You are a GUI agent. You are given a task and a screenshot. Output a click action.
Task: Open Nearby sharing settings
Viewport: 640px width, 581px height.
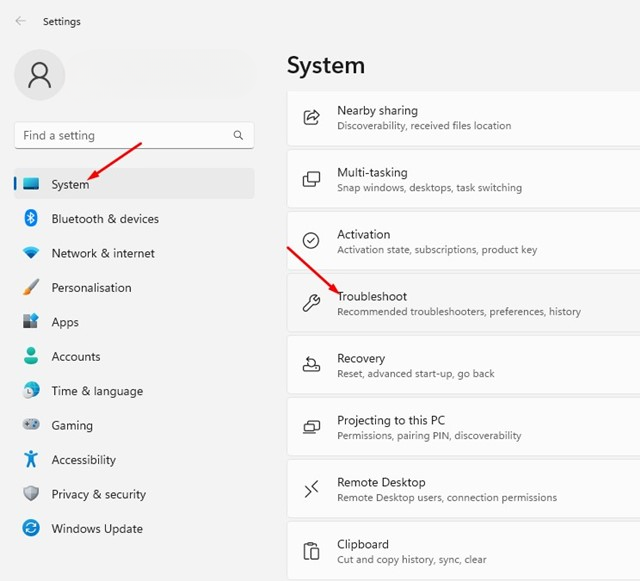coord(464,118)
